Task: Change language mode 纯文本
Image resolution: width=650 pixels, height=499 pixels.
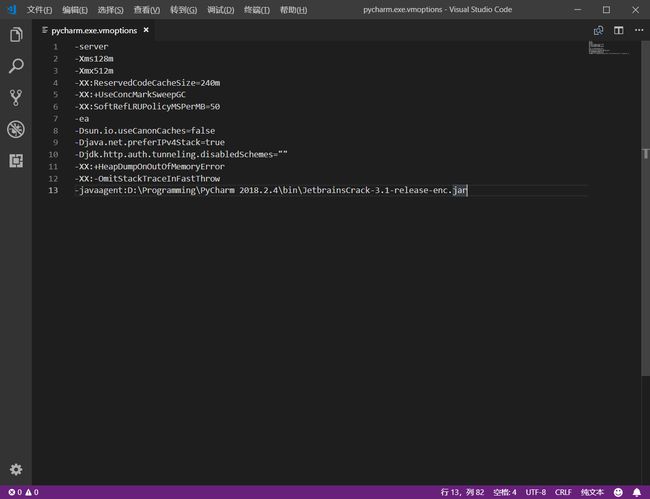Action: tap(592, 492)
